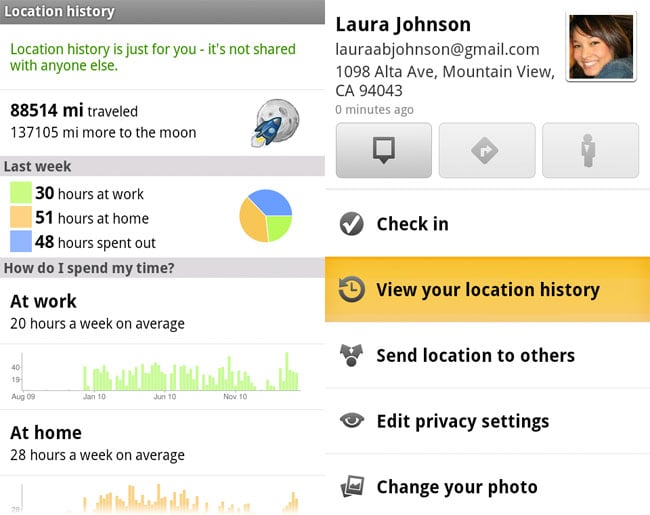Open Edit privacy settings
Image resolution: width=650 pixels, height=515 pixels.
487,421
